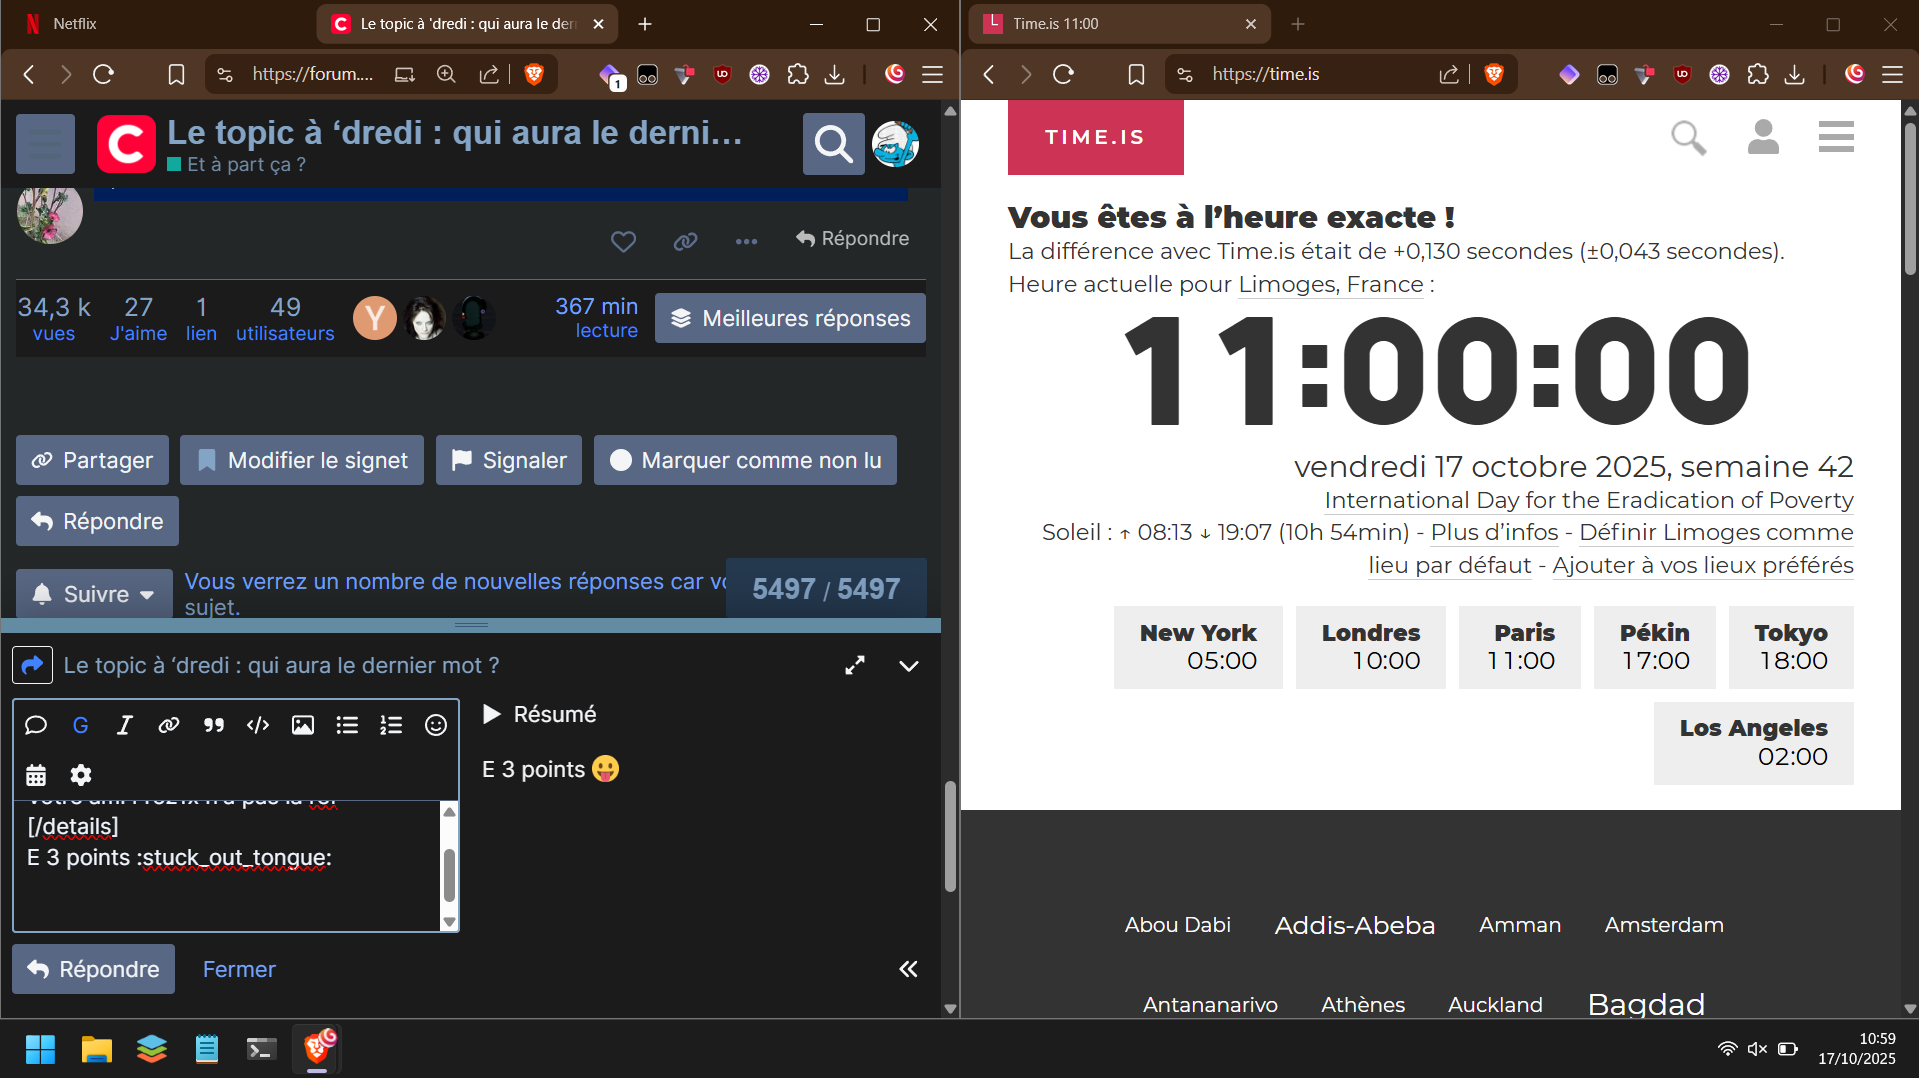Toggle Marquer comme non lu
This screenshot has height=1078, width=1919.
coord(745,460)
